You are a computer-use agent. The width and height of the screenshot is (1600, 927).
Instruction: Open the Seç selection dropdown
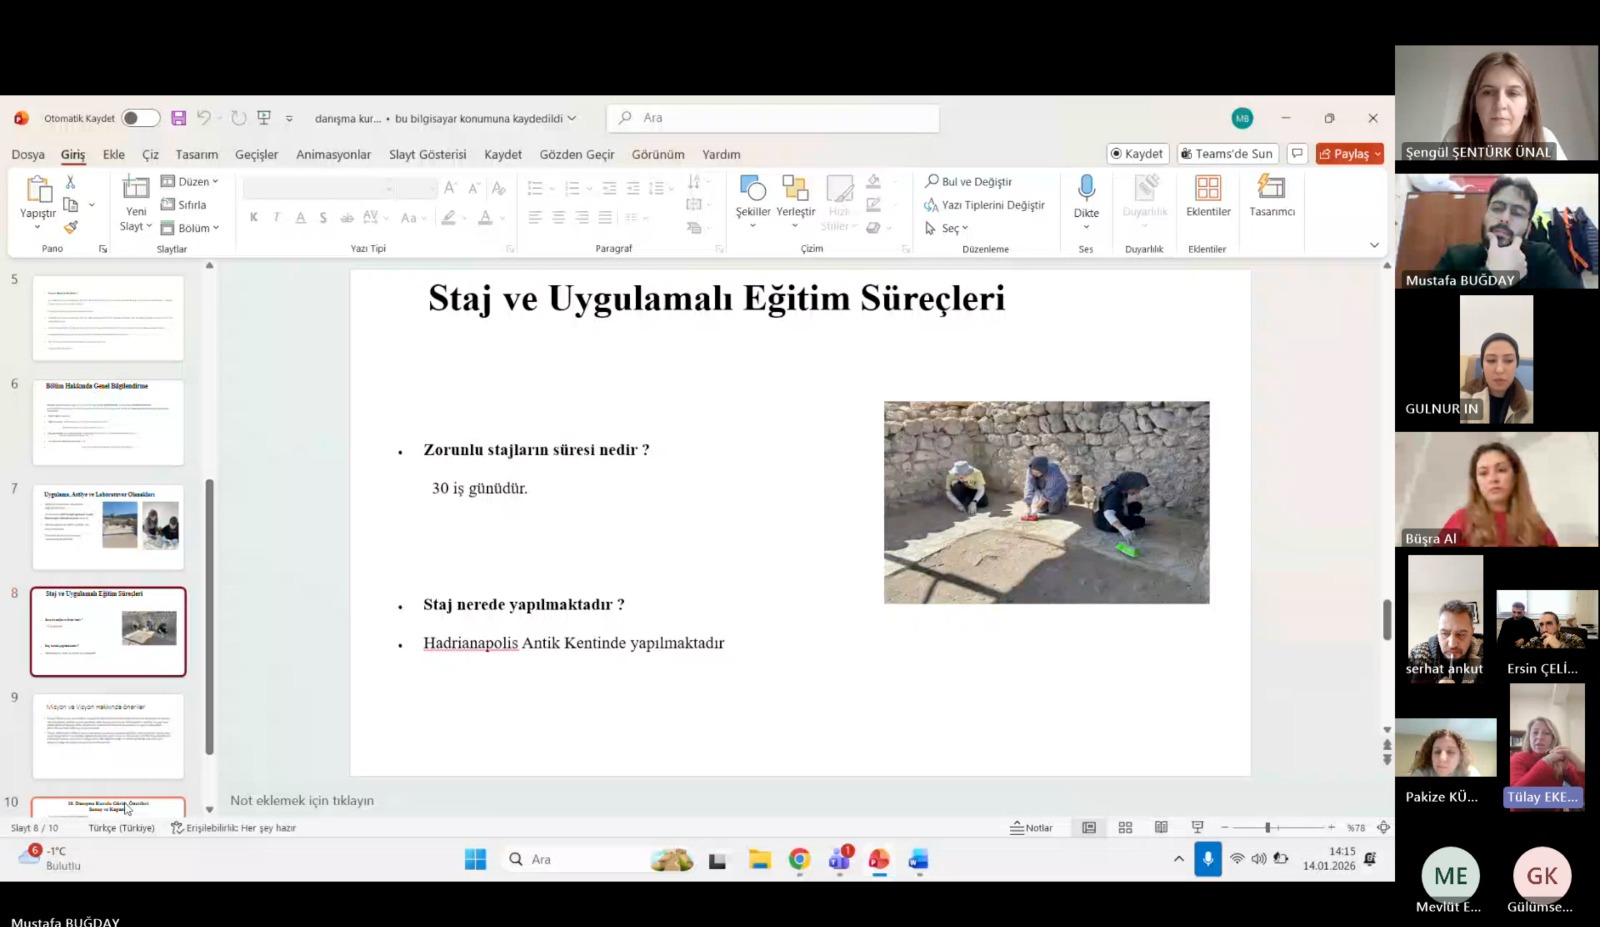(x=948, y=228)
